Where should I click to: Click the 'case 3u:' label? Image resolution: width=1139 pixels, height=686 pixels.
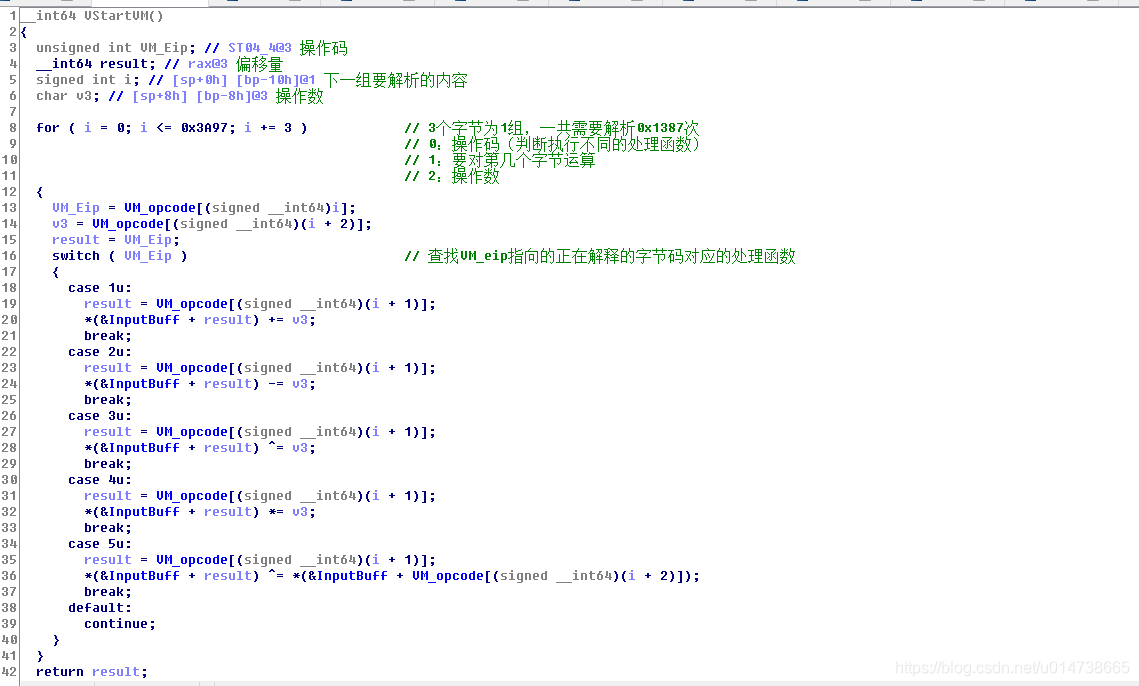(x=100, y=416)
